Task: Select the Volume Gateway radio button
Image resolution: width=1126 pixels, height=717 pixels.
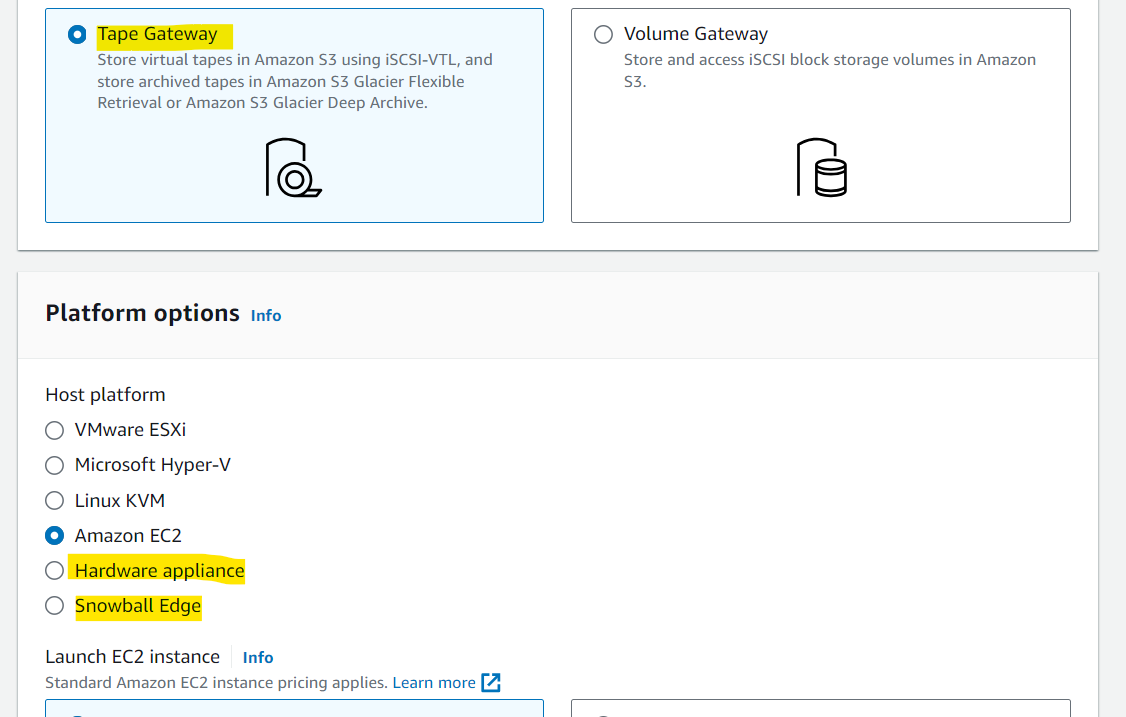Action: pyautogui.click(x=603, y=34)
